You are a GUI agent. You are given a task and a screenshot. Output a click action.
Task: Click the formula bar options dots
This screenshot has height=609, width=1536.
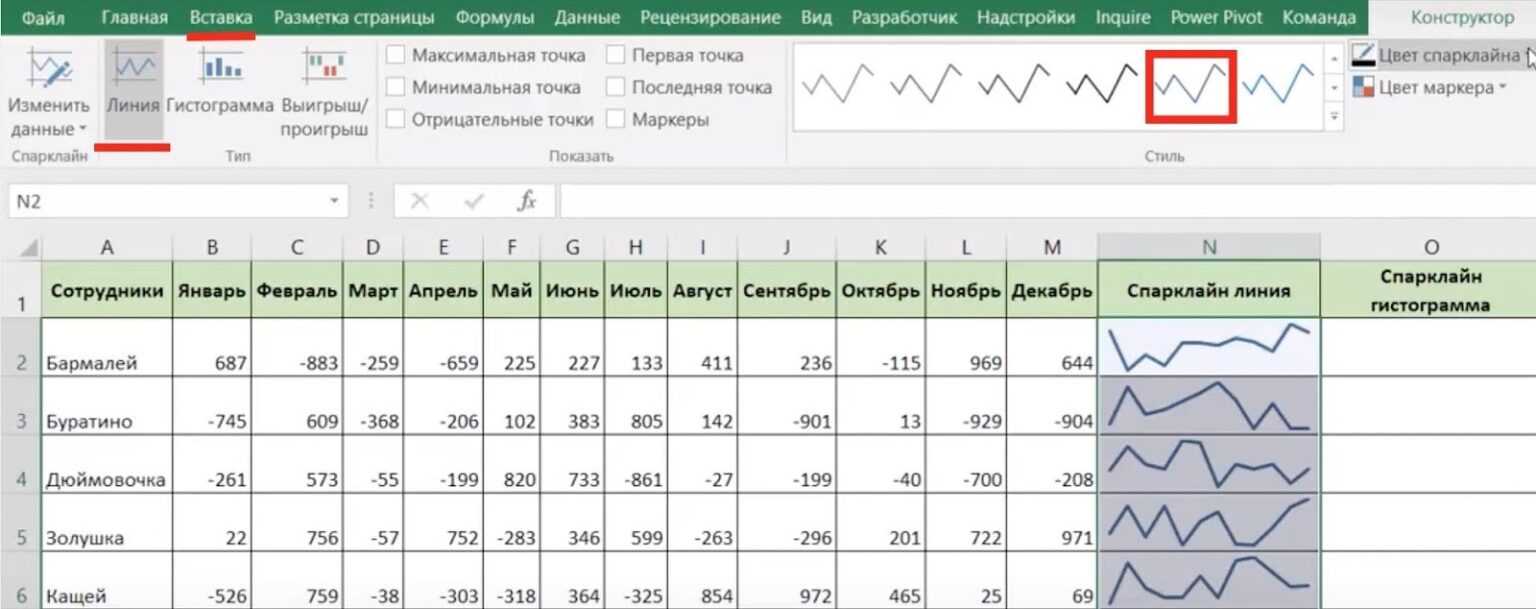point(372,201)
